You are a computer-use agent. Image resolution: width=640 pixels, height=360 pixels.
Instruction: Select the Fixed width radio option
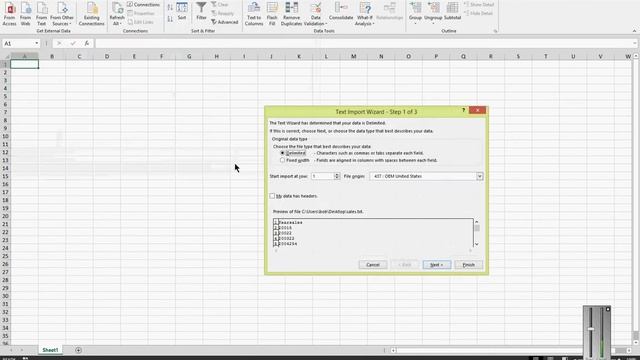[282, 160]
